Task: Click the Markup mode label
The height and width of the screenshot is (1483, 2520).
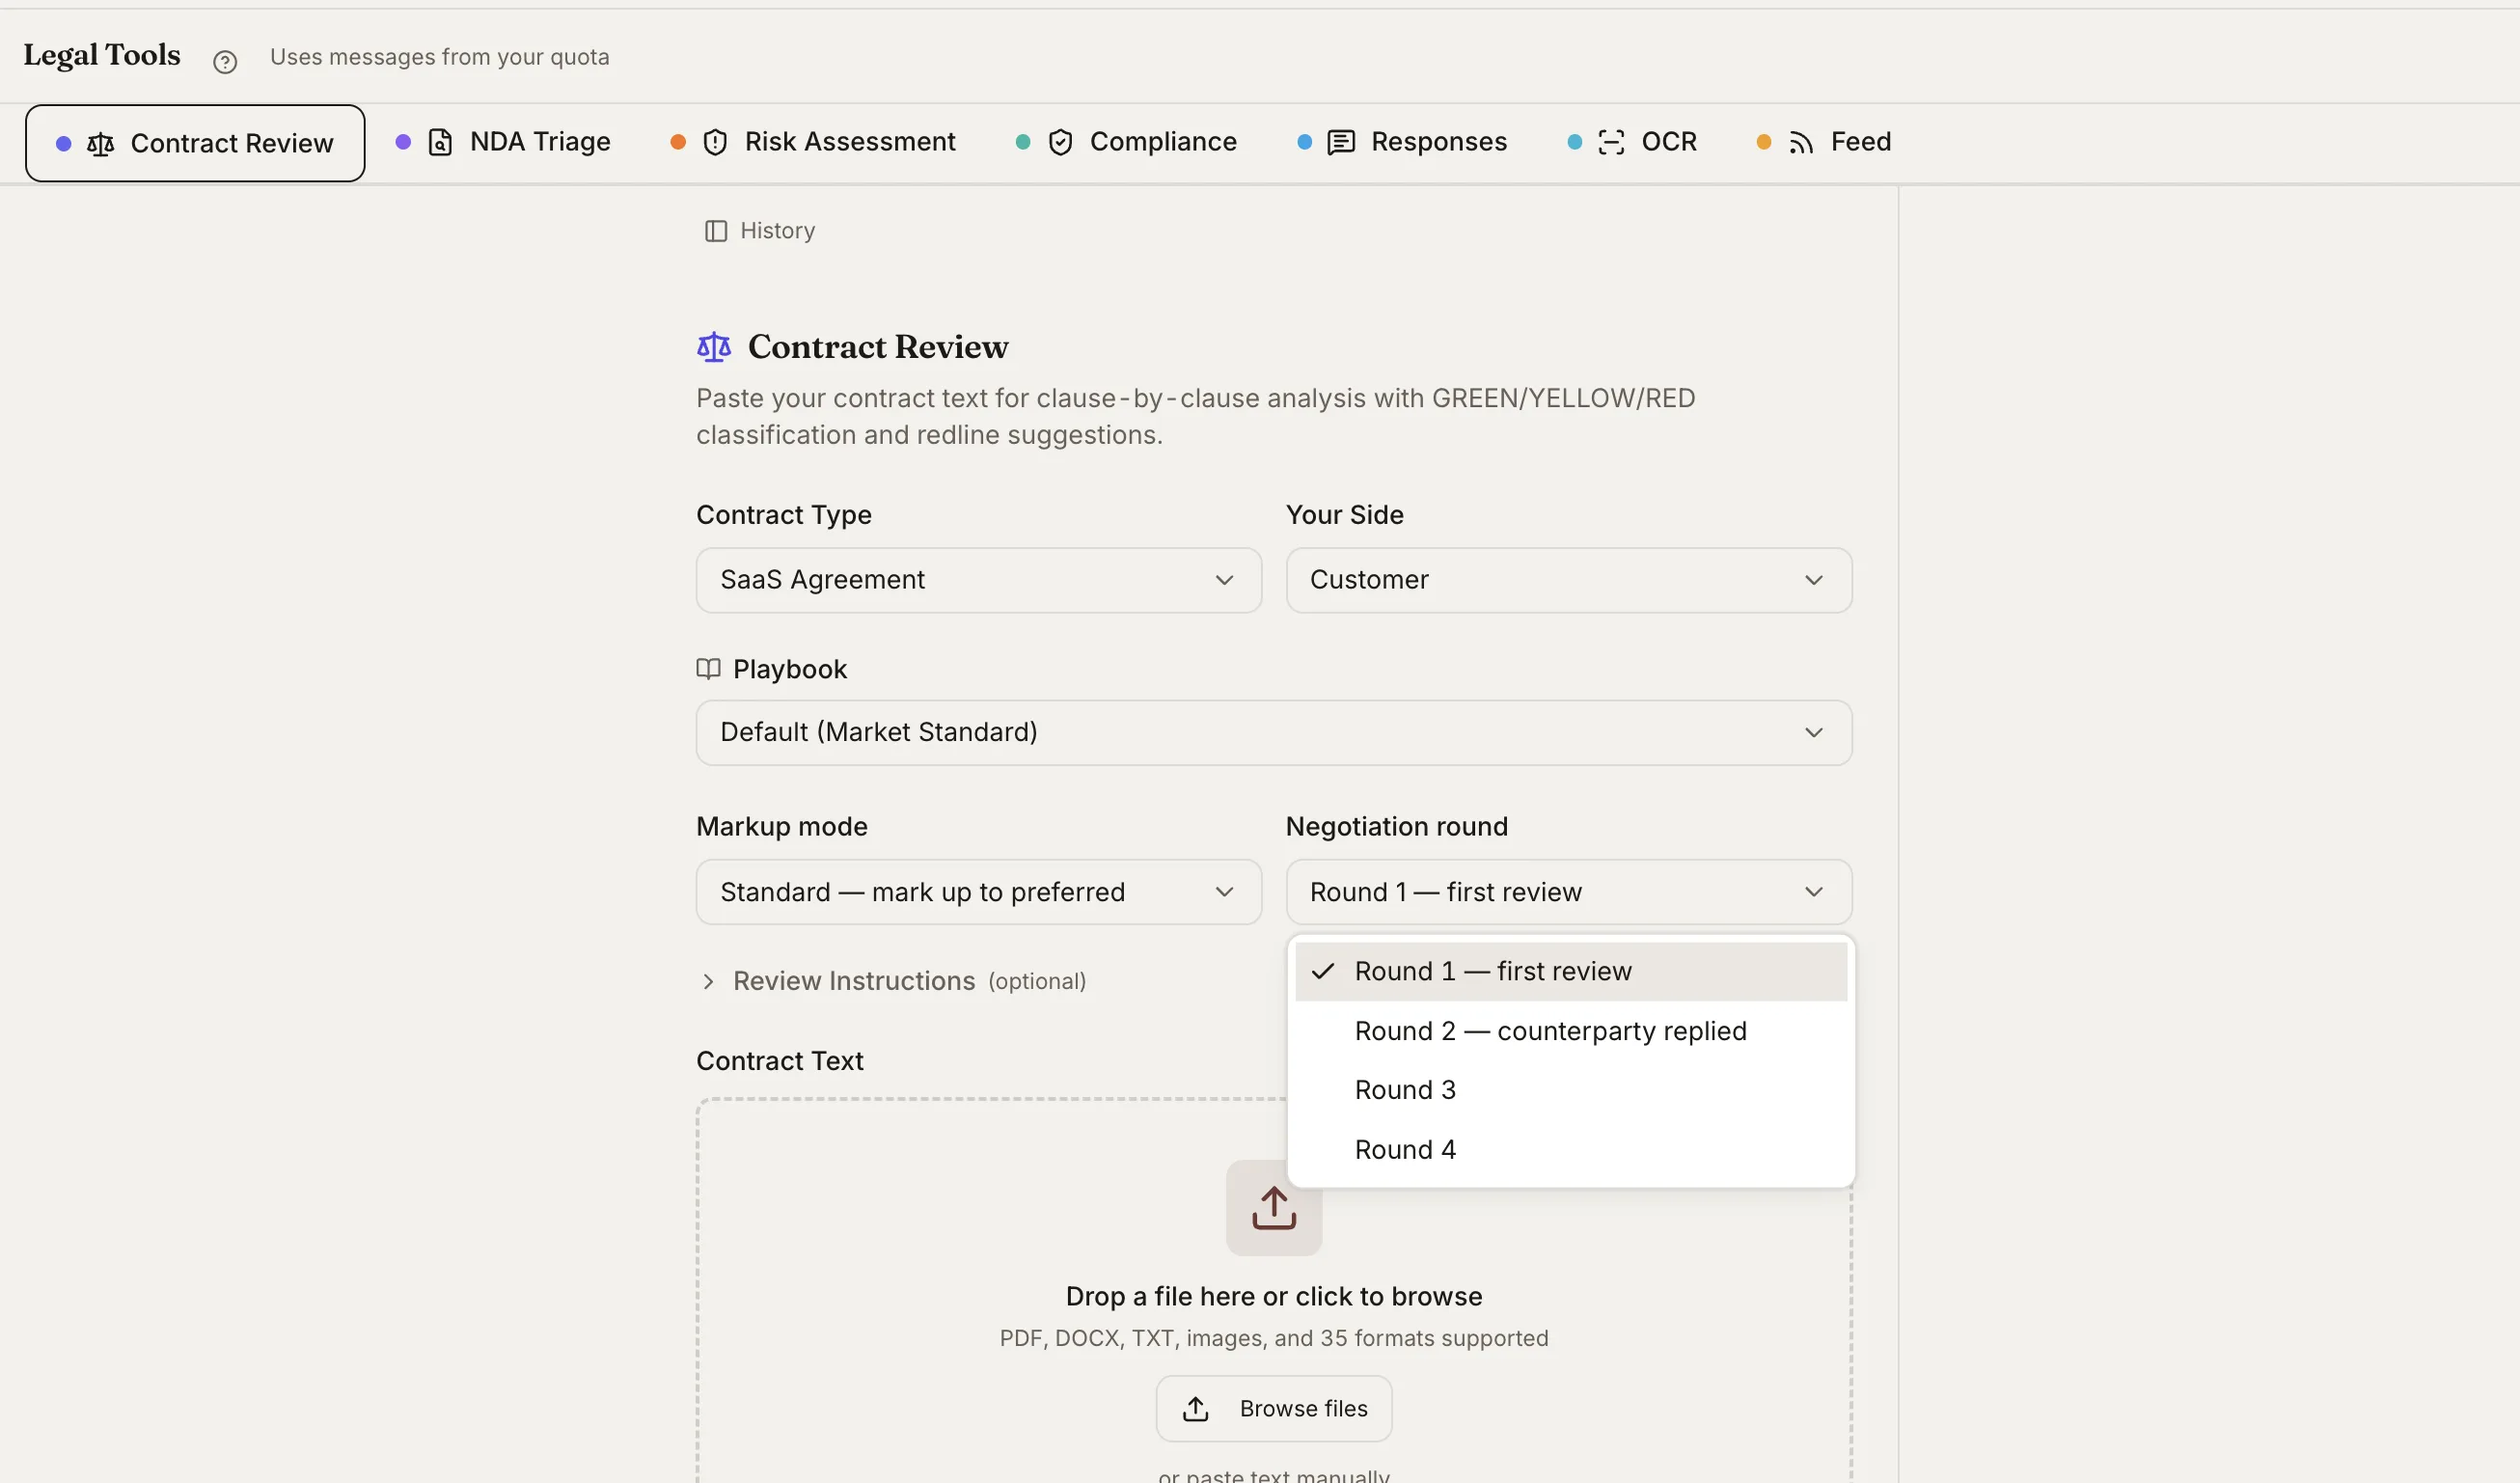Action: pyautogui.click(x=782, y=827)
